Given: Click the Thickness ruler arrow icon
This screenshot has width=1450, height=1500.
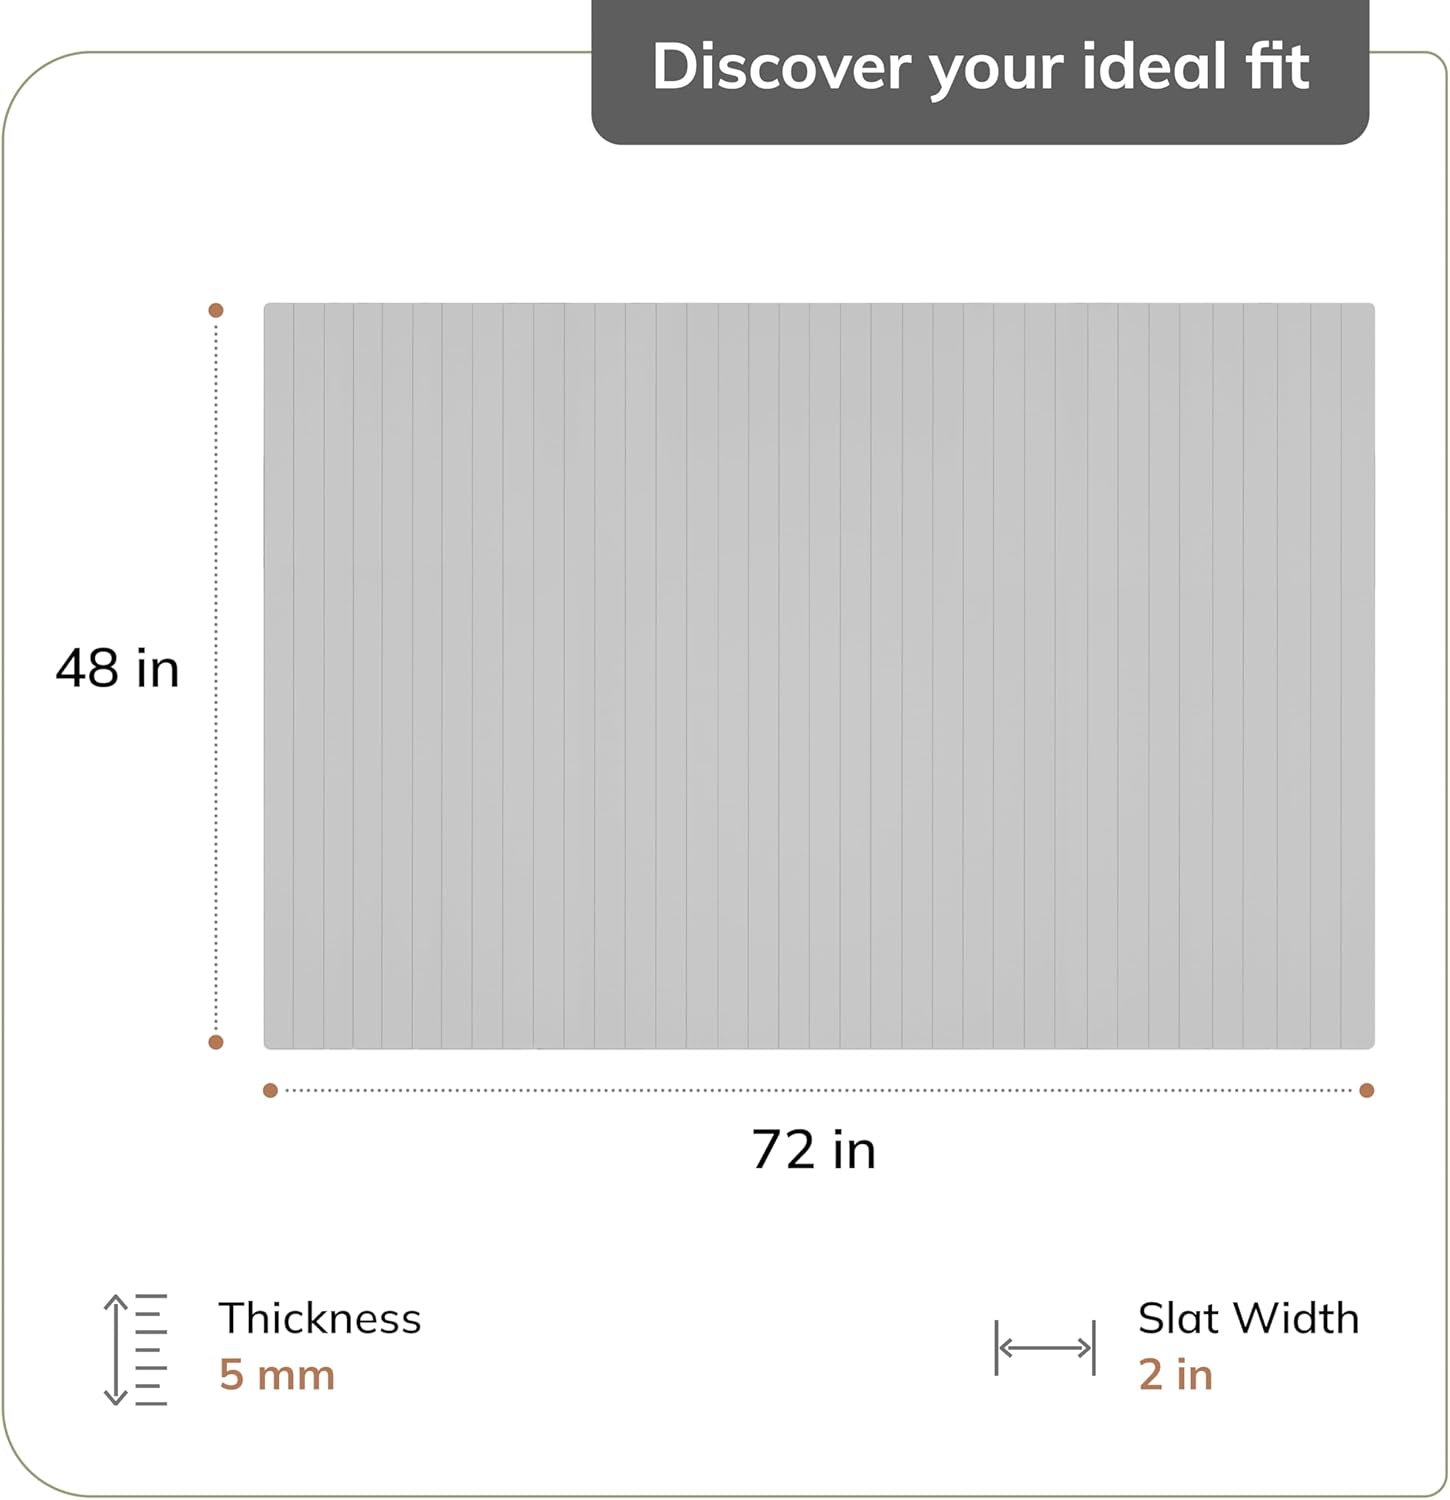Looking at the screenshot, I should click(x=135, y=1349).
